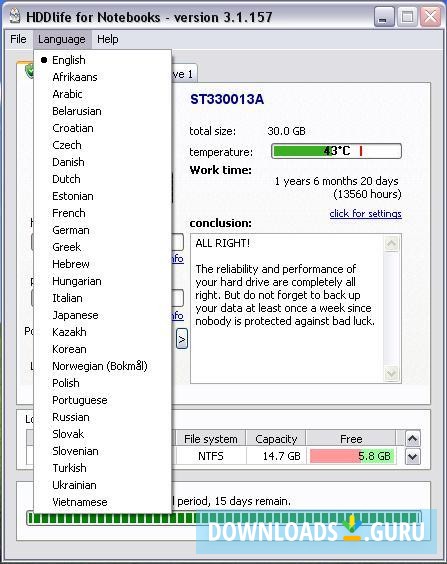This screenshot has width=447, height=564.
Task: Set interface language to German
Action: click(102, 230)
